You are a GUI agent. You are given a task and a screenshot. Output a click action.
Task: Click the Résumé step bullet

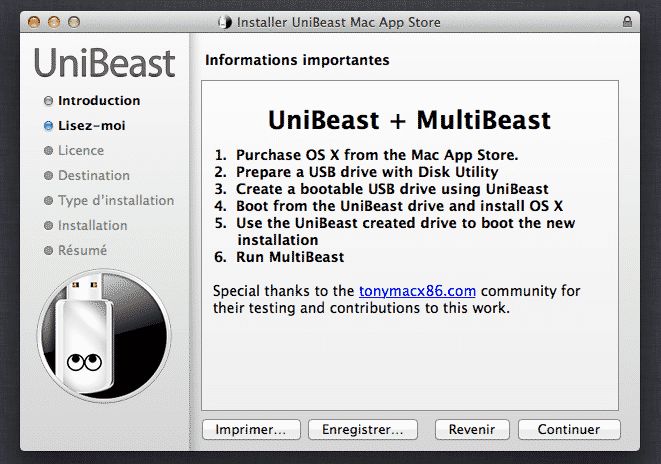coord(48,250)
